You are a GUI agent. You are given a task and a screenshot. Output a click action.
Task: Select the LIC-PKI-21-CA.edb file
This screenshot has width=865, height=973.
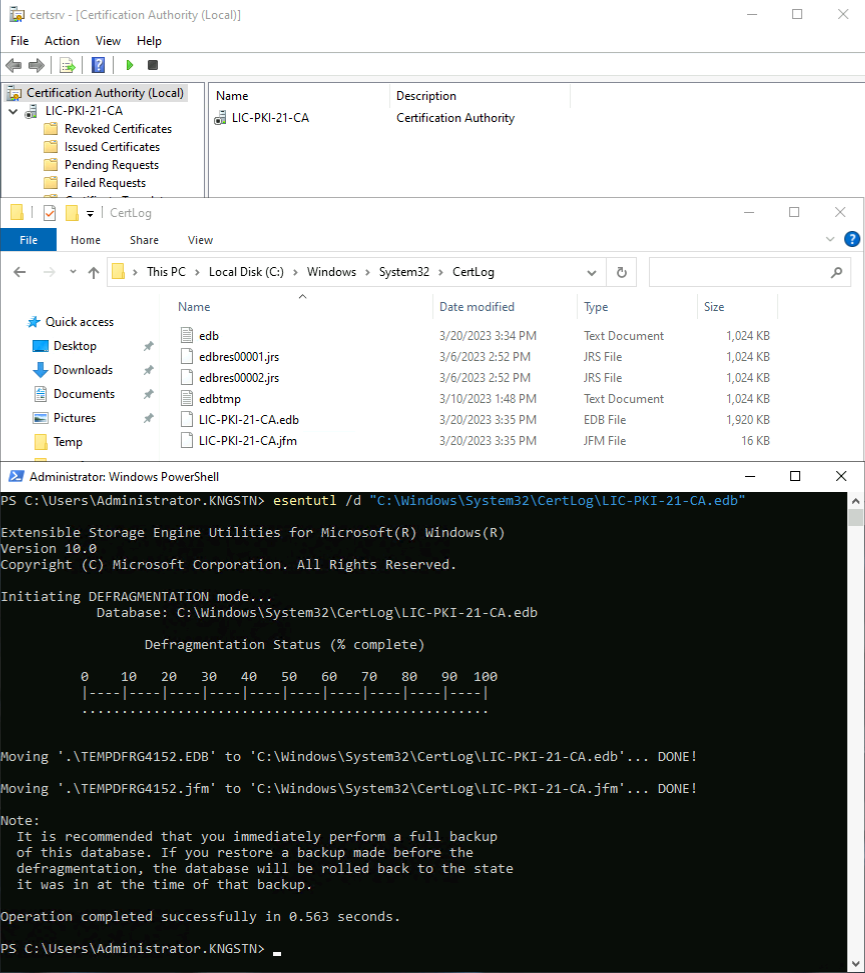[x=248, y=420]
